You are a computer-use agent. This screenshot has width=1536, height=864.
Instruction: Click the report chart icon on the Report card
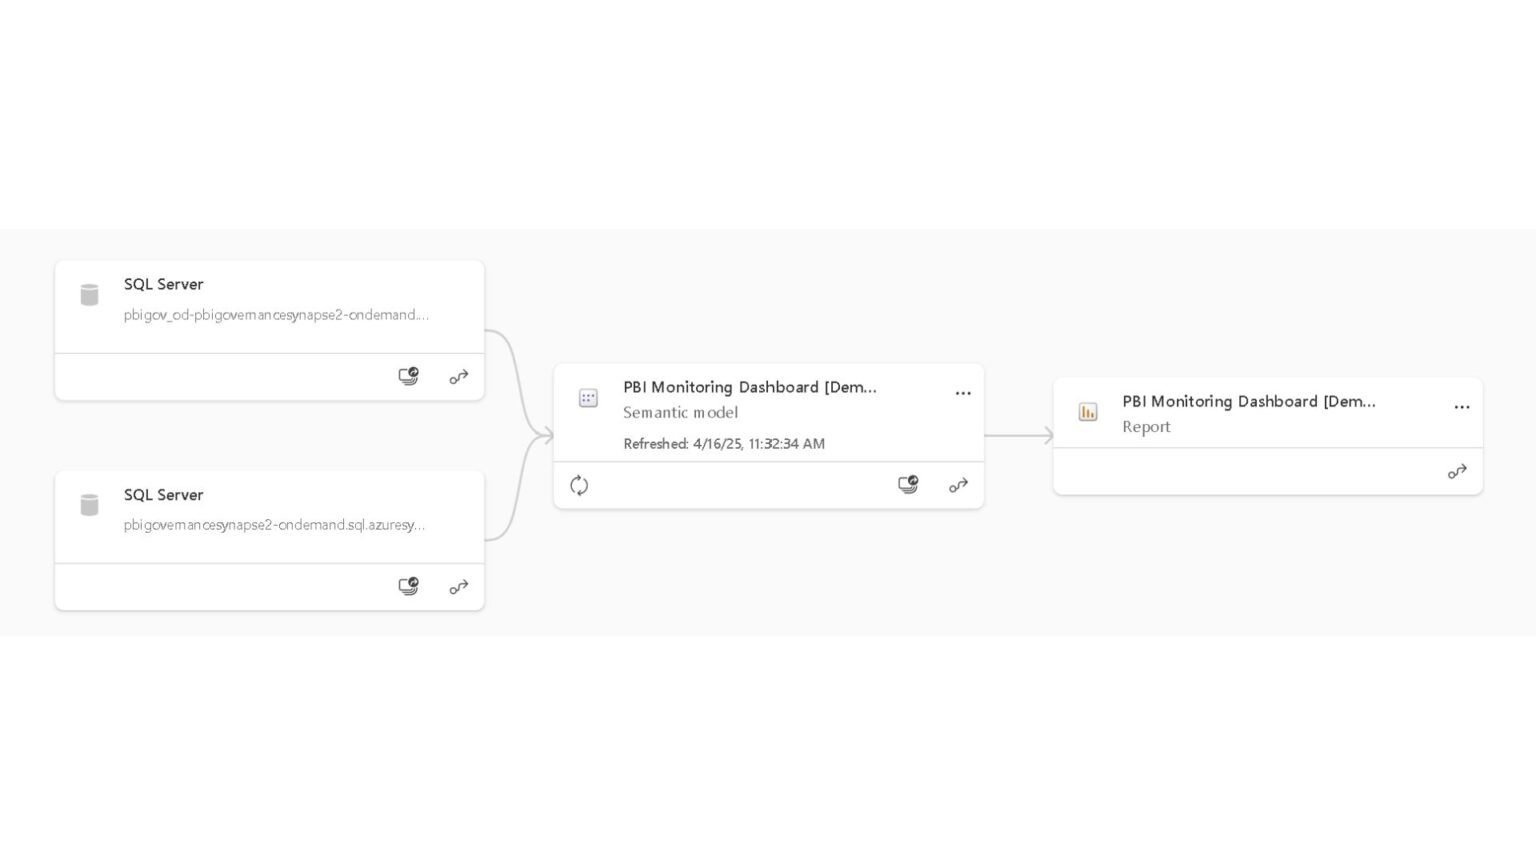click(x=1087, y=411)
